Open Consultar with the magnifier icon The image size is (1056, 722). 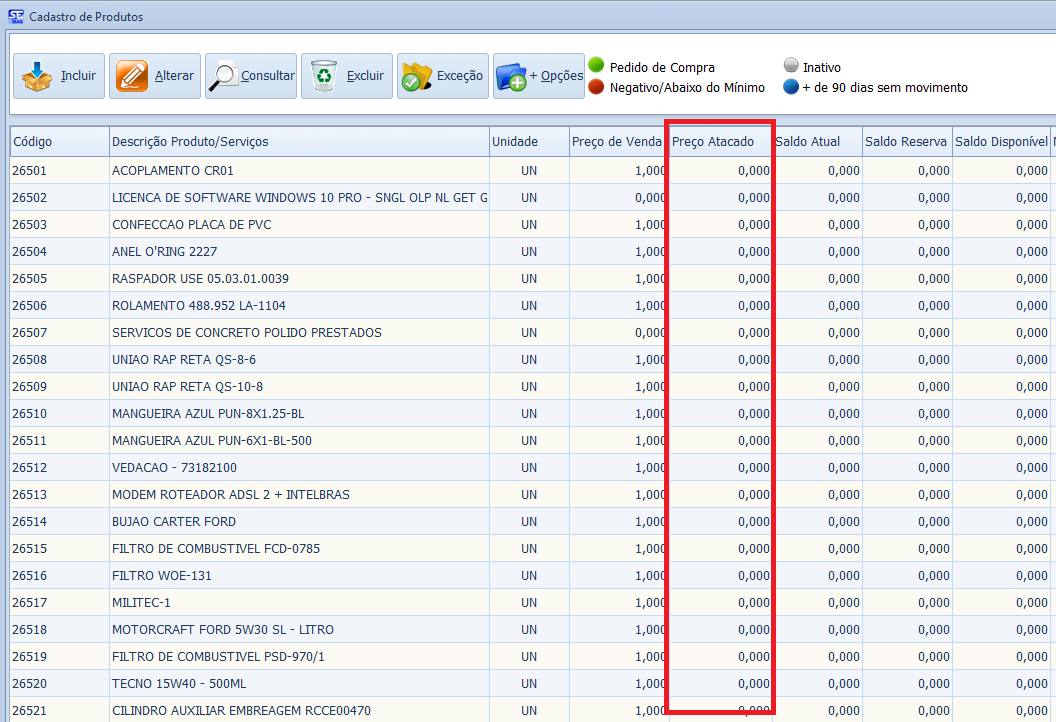pos(223,76)
